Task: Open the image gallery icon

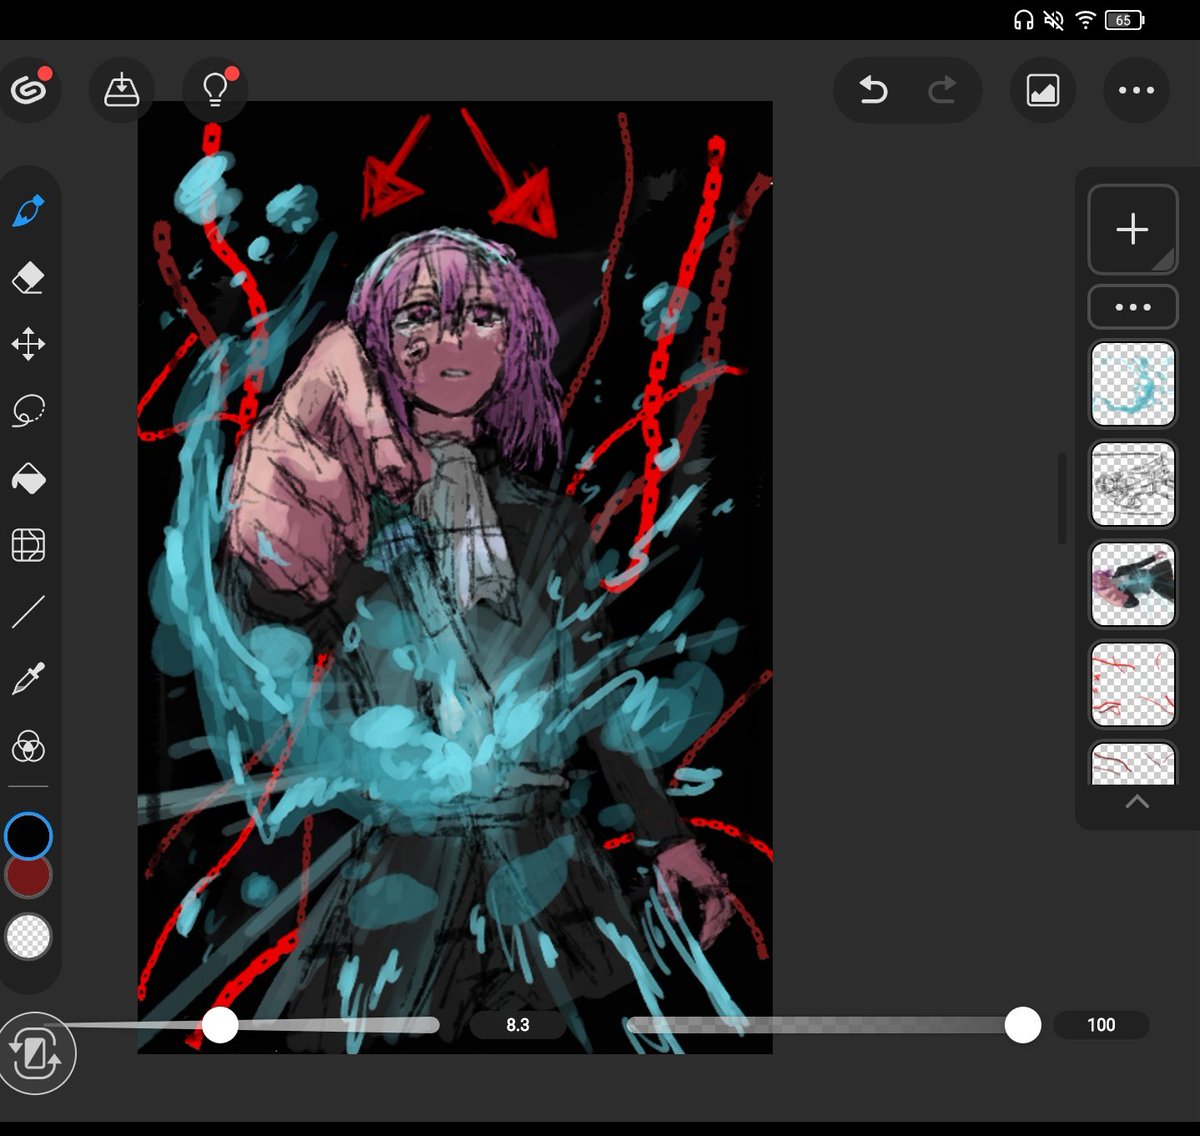Action: click(1043, 91)
